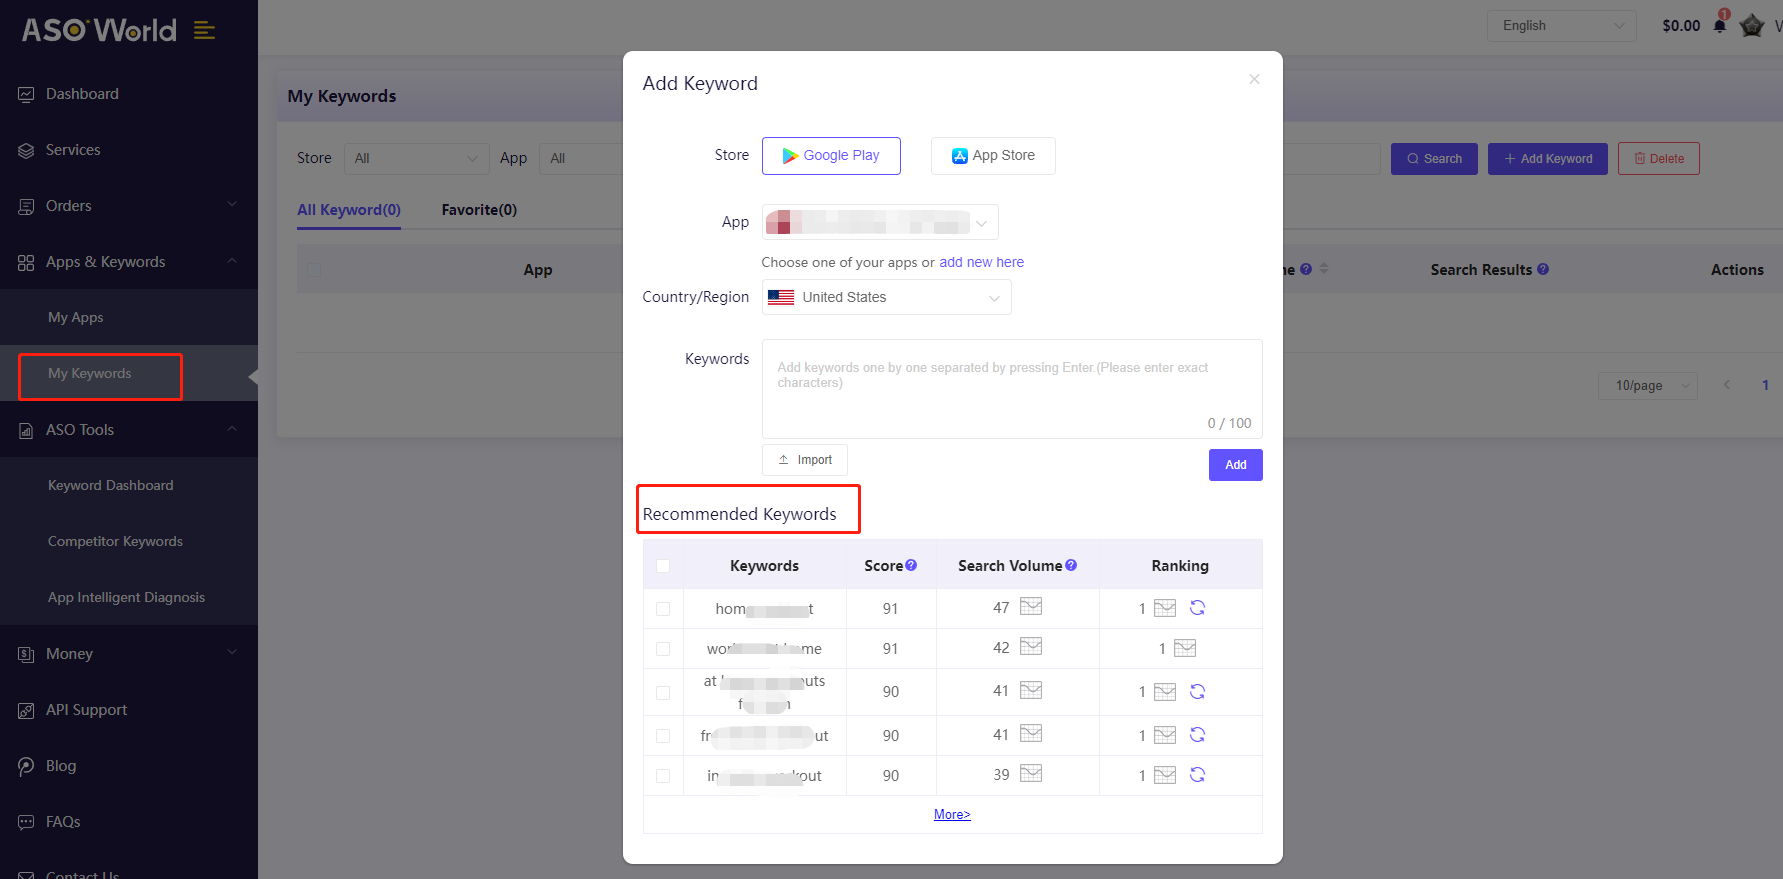The image size is (1783, 879).
Task: Click the Add button in dialog
Action: 1236,465
